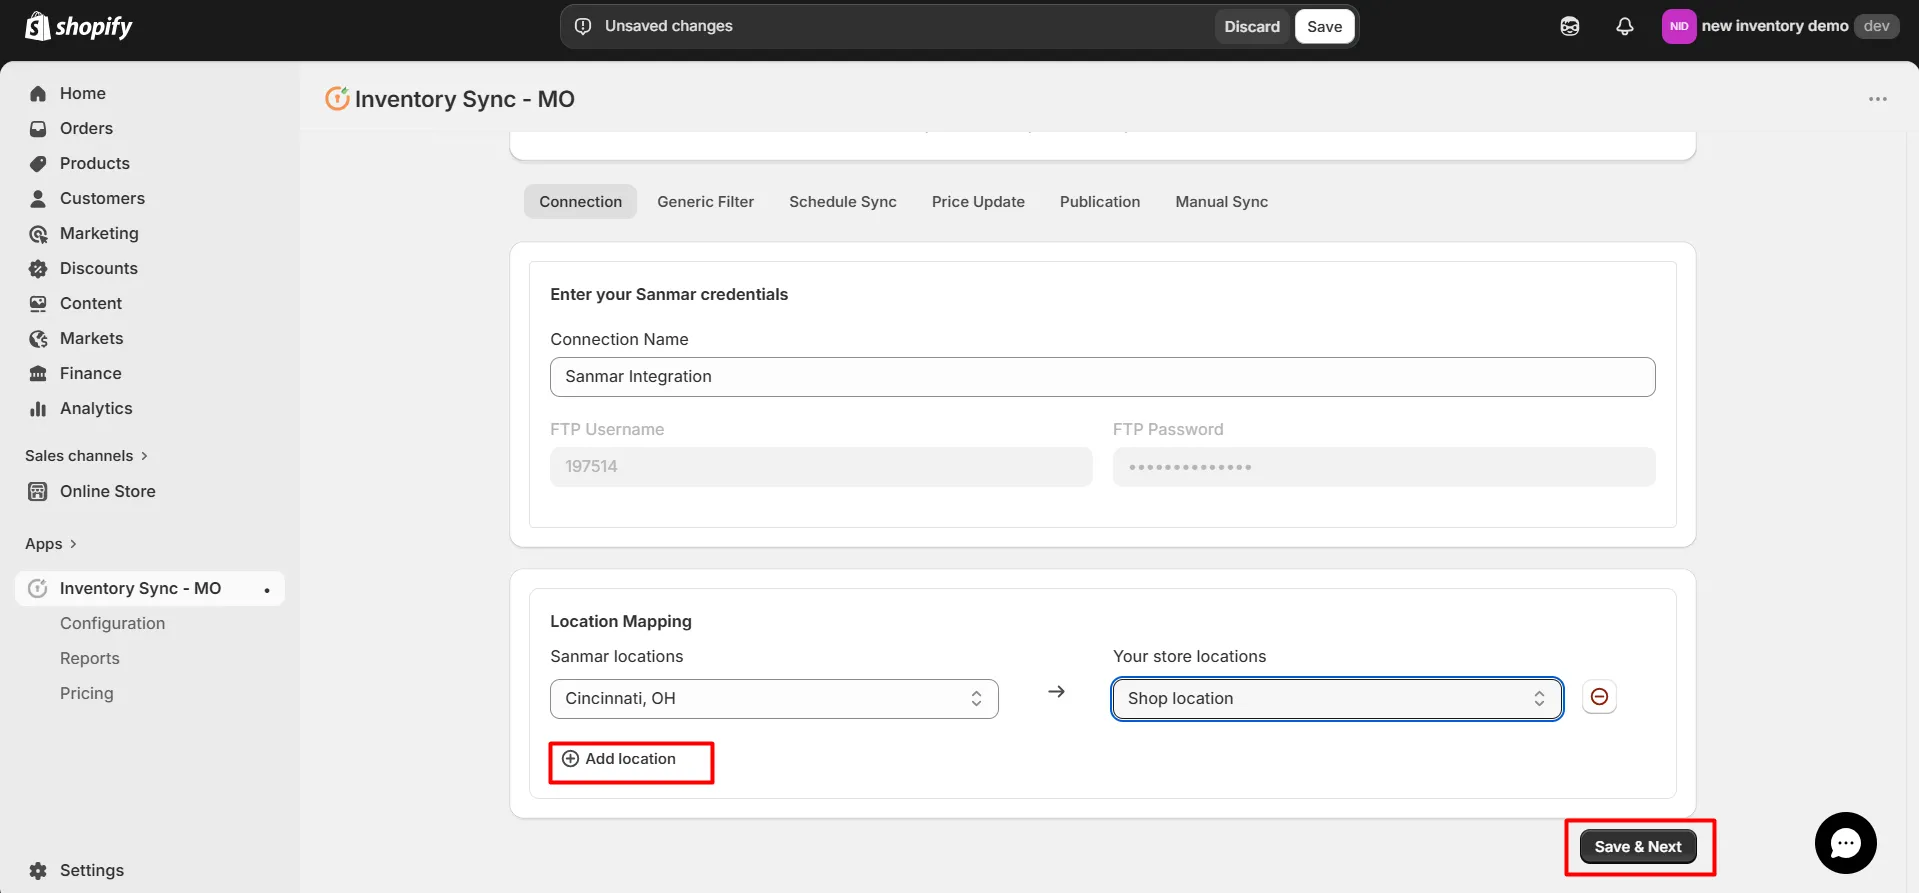Click the Markets globe icon

(x=38, y=338)
